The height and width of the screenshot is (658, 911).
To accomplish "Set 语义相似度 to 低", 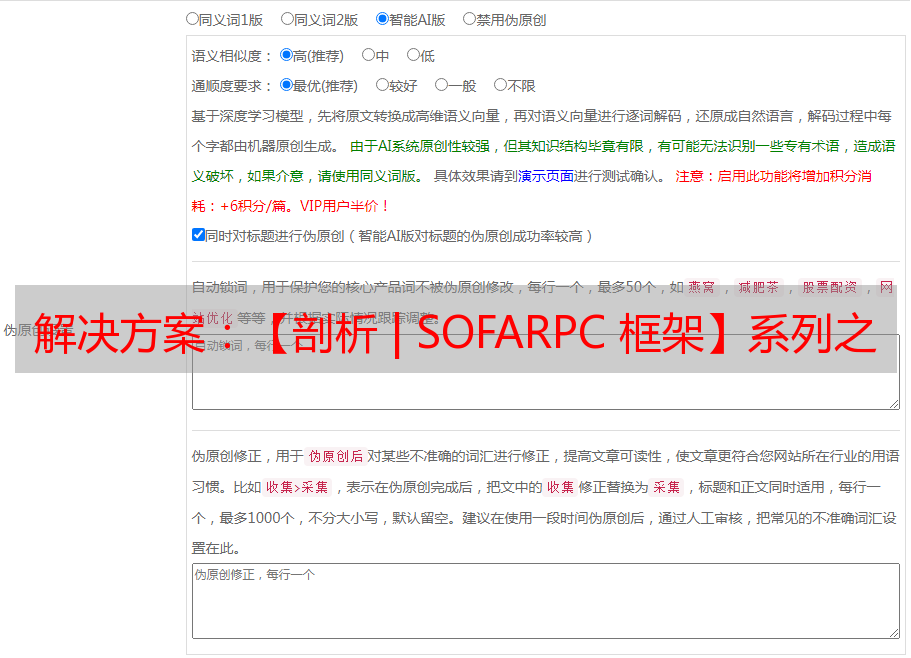I will point(413,56).
